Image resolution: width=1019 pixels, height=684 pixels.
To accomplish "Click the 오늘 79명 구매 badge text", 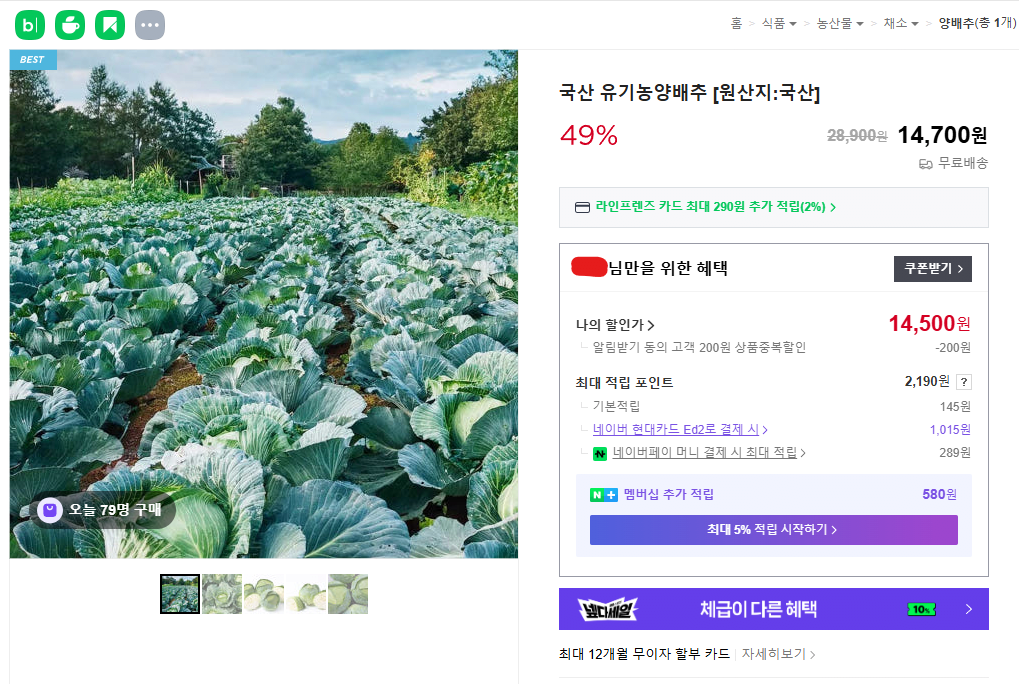I will [115, 510].
